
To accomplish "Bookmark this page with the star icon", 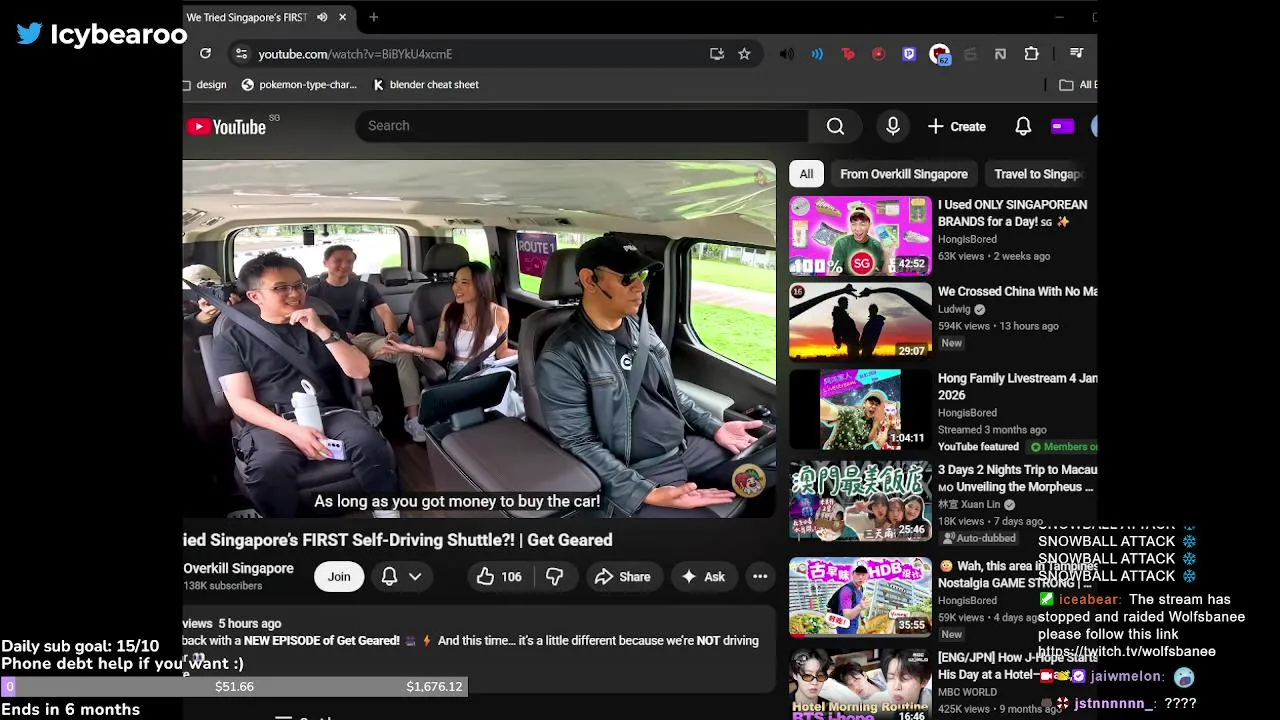I will click(744, 54).
